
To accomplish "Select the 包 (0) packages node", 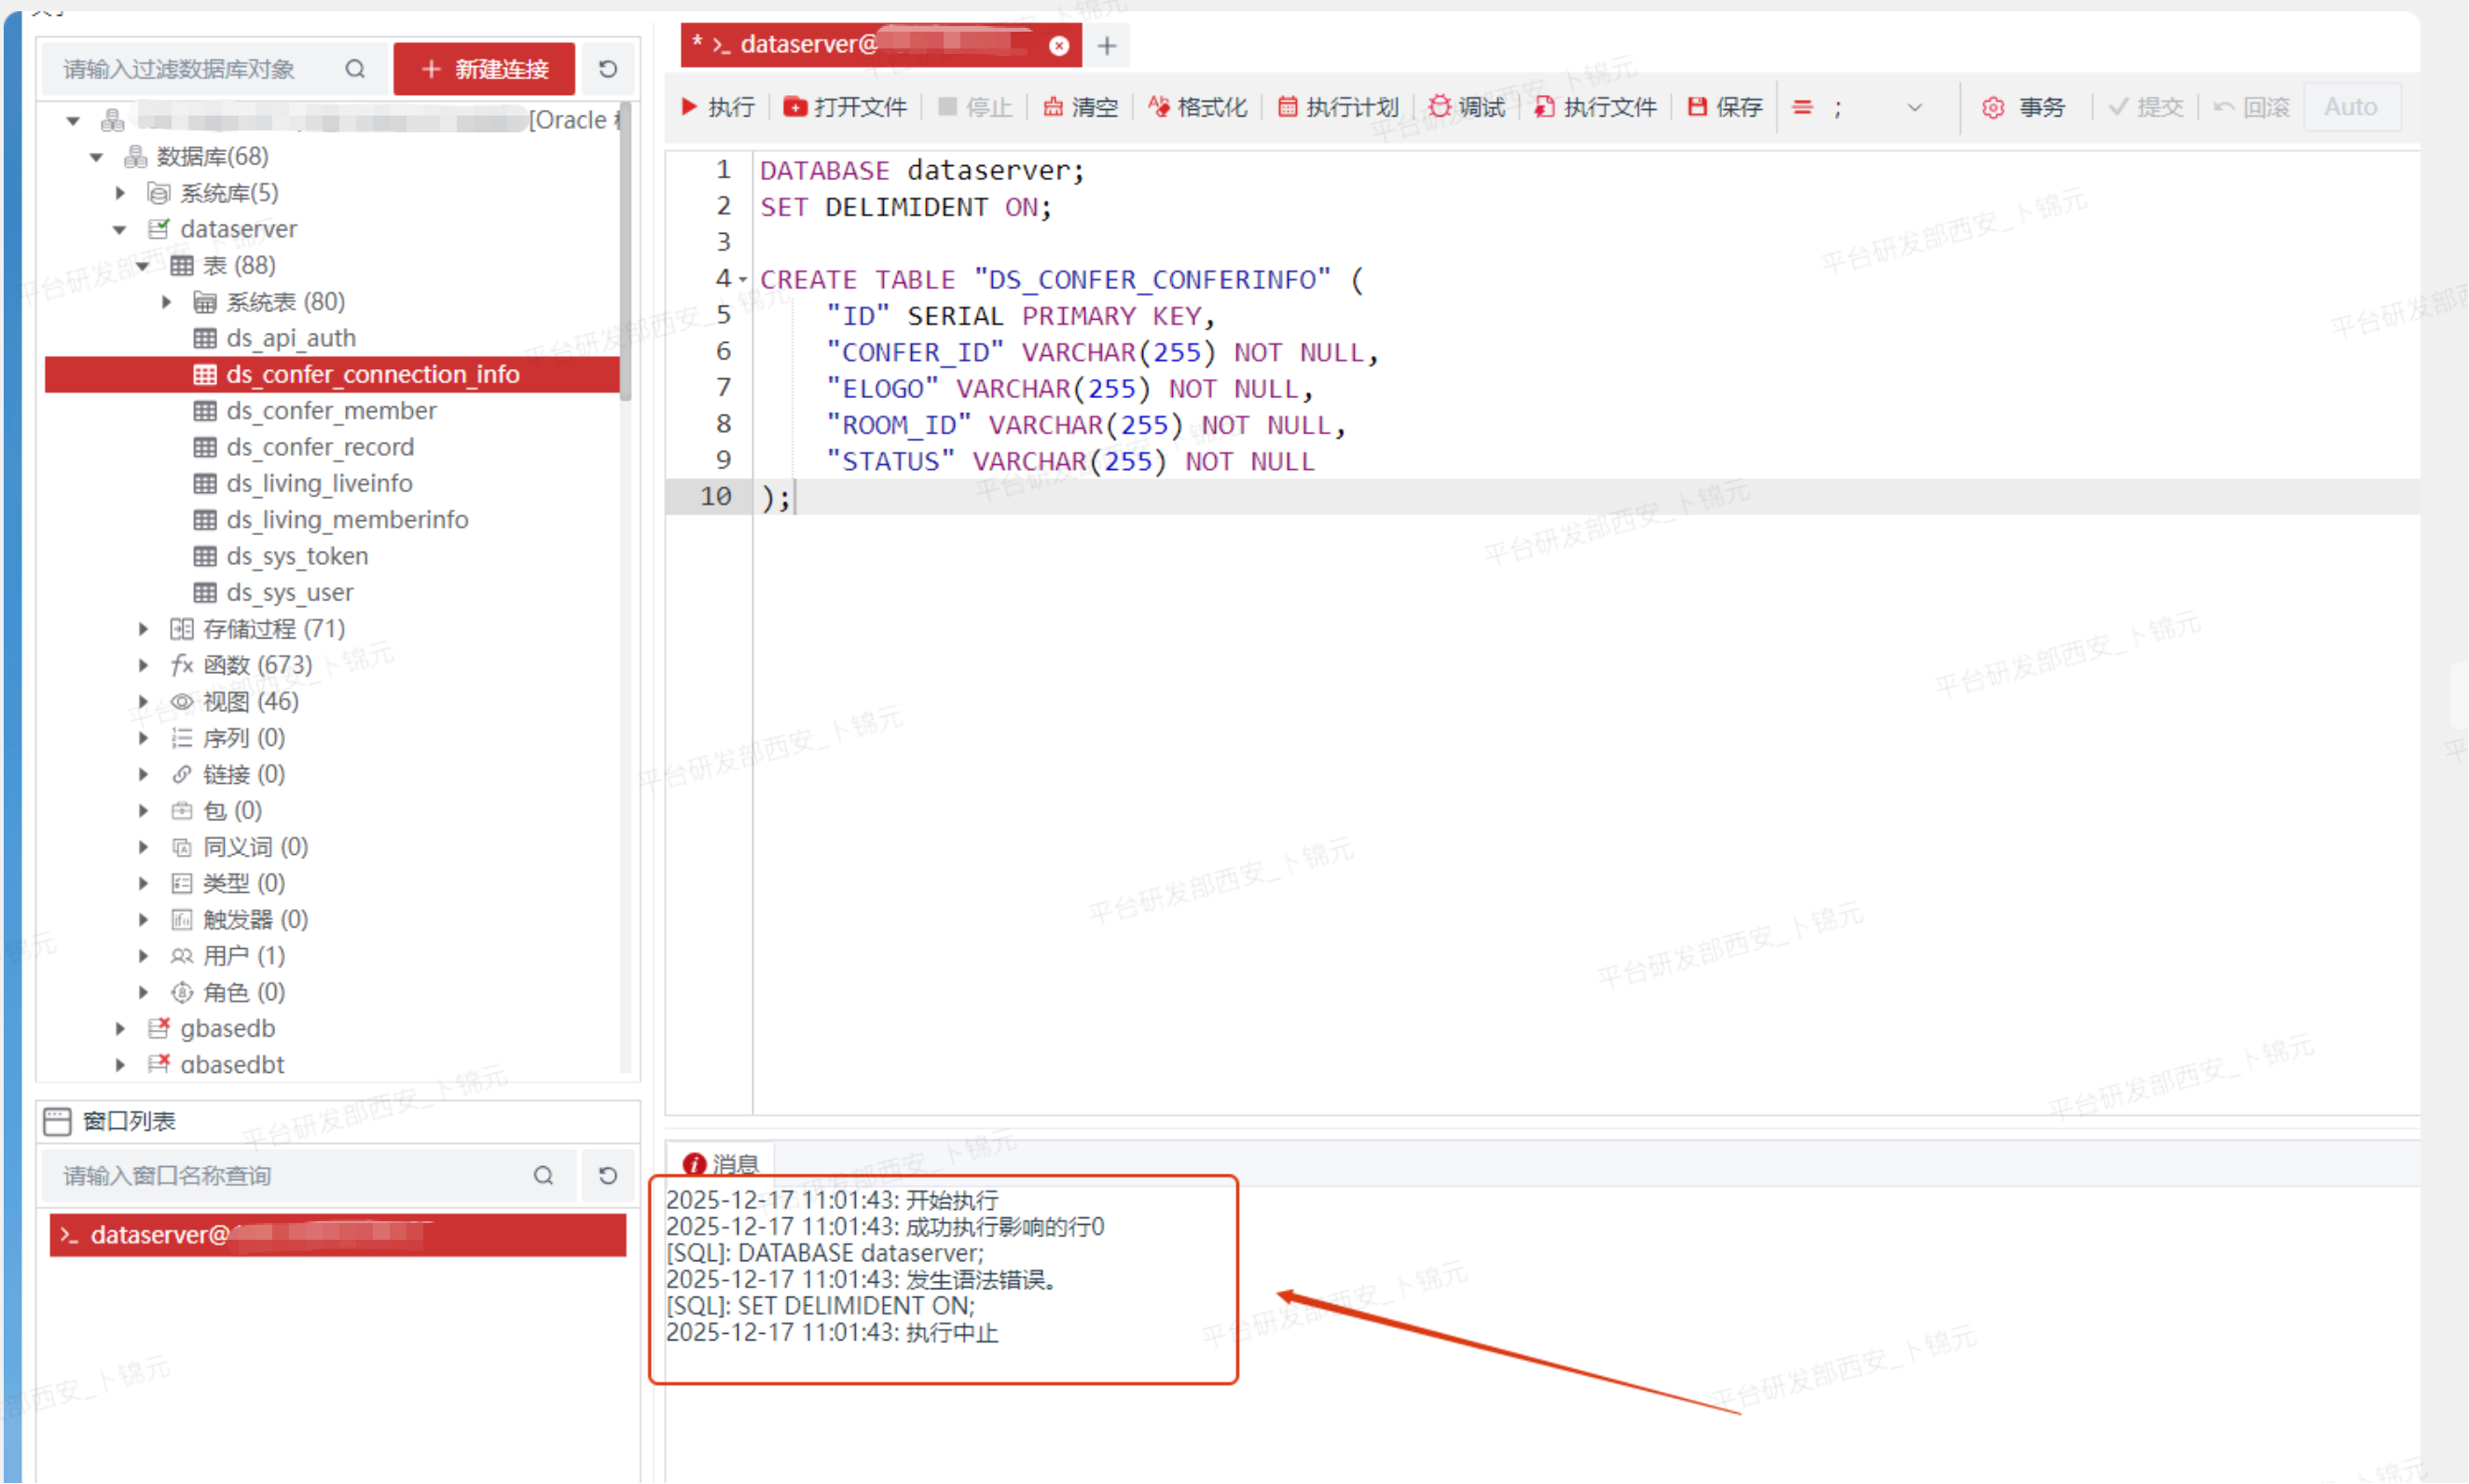I will coord(232,811).
